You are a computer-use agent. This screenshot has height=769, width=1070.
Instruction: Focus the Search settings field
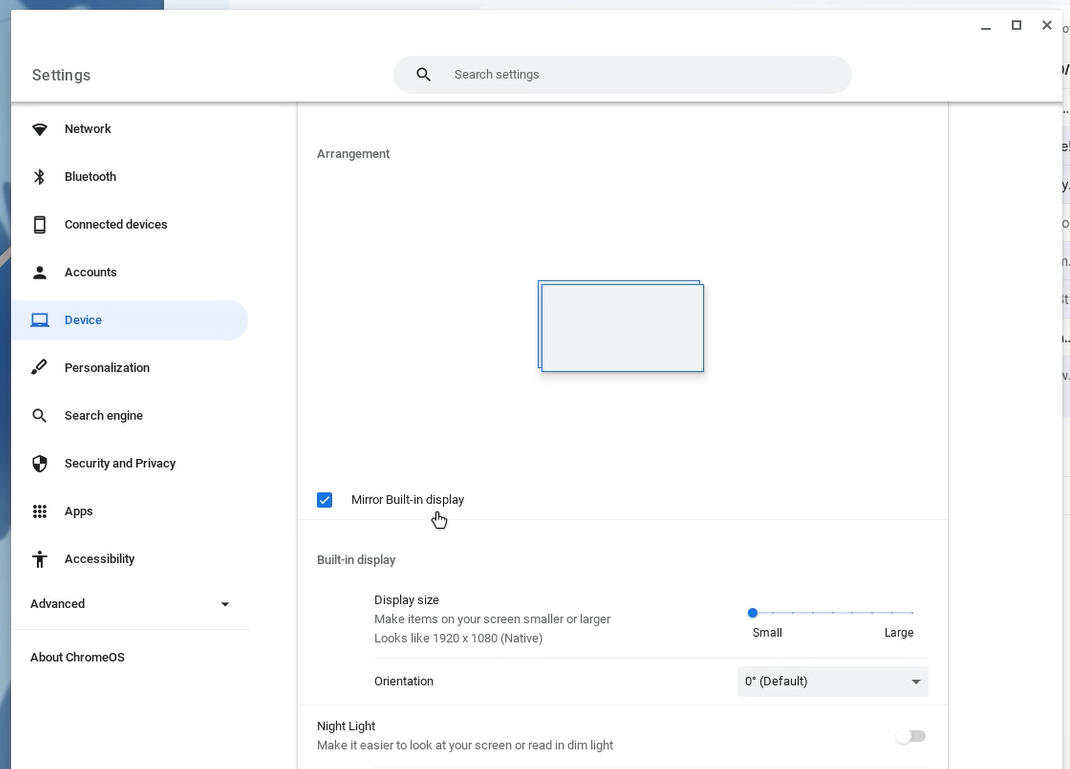tap(640, 75)
